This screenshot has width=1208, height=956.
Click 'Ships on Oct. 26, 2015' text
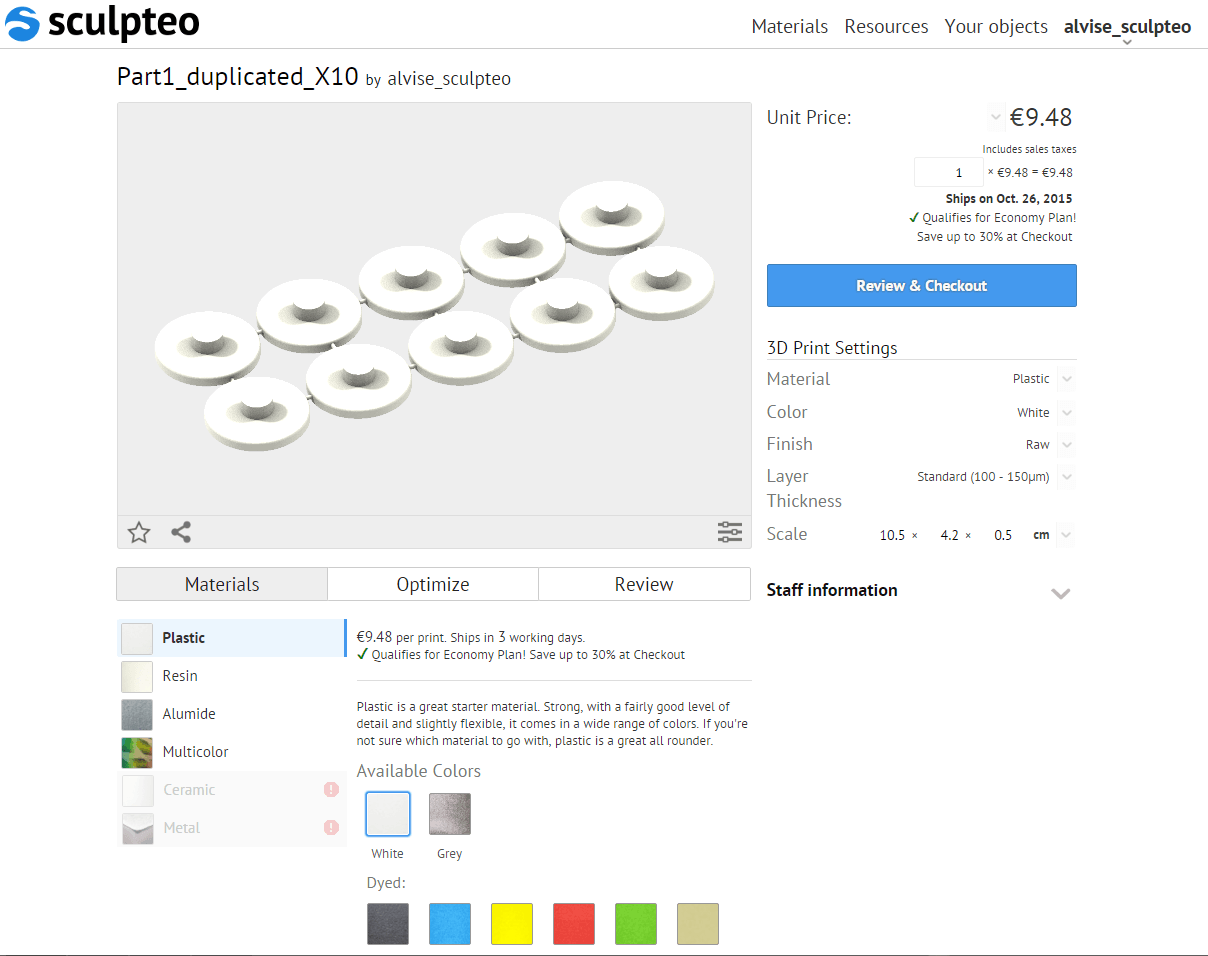1009,199
